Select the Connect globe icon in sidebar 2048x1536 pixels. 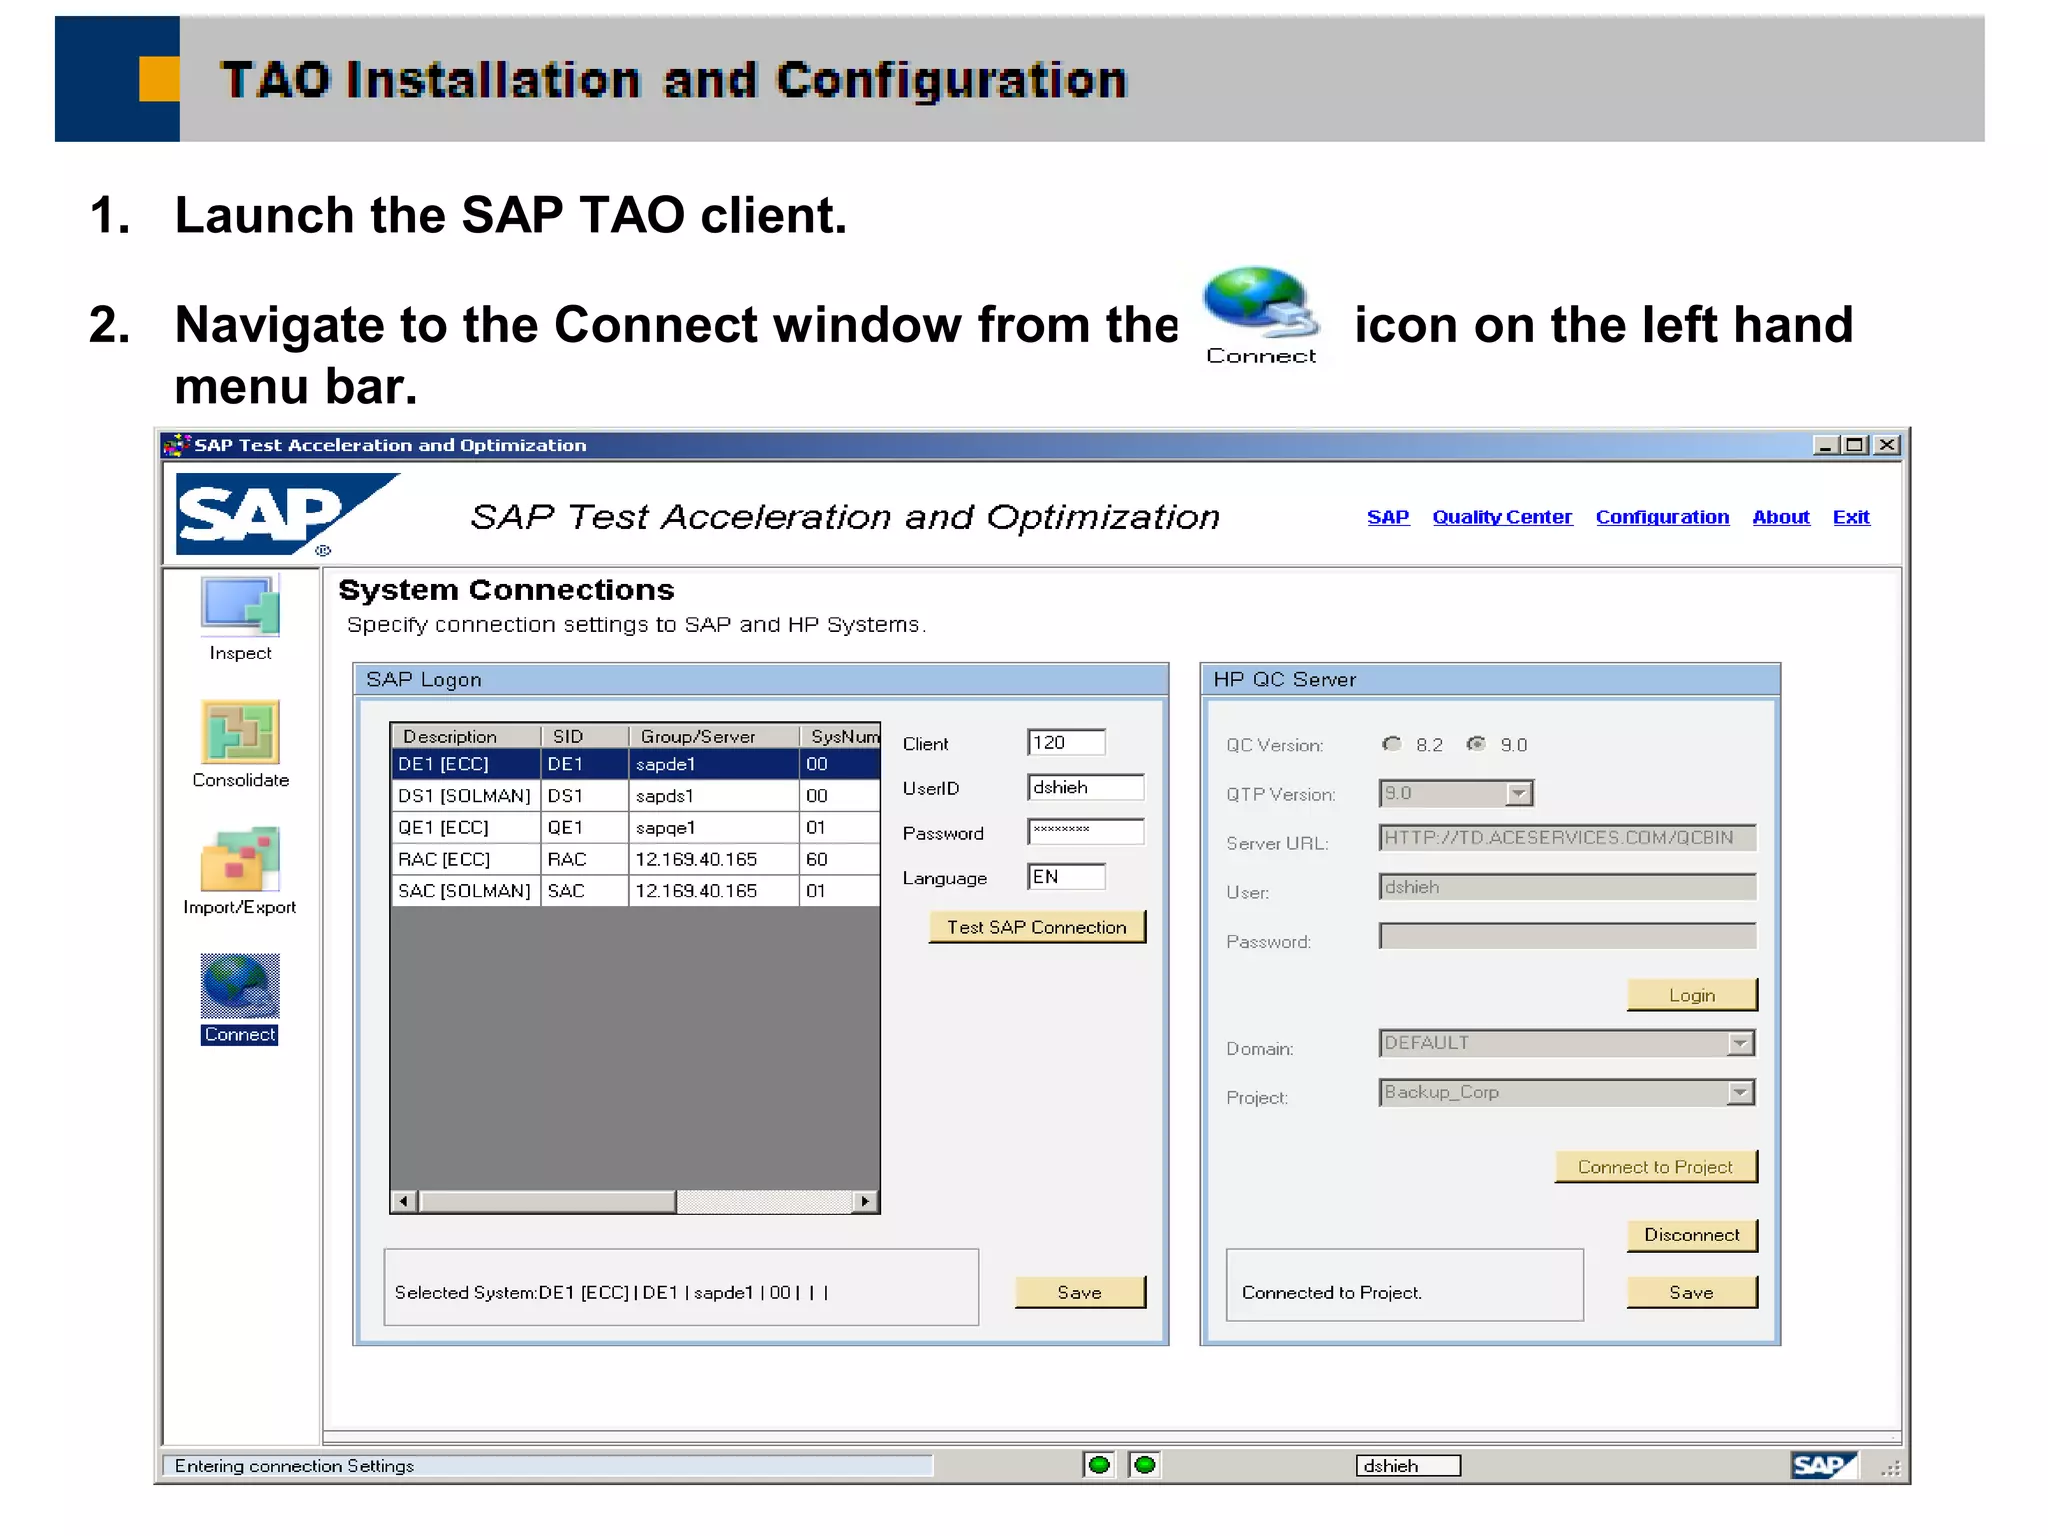[x=240, y=986]
